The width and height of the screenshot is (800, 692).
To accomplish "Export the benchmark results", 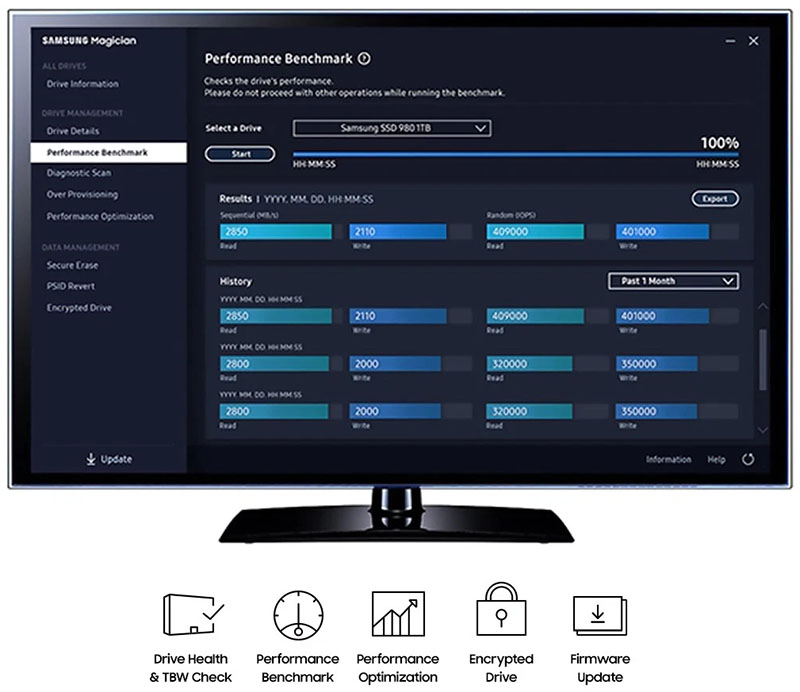I will 714,199.
